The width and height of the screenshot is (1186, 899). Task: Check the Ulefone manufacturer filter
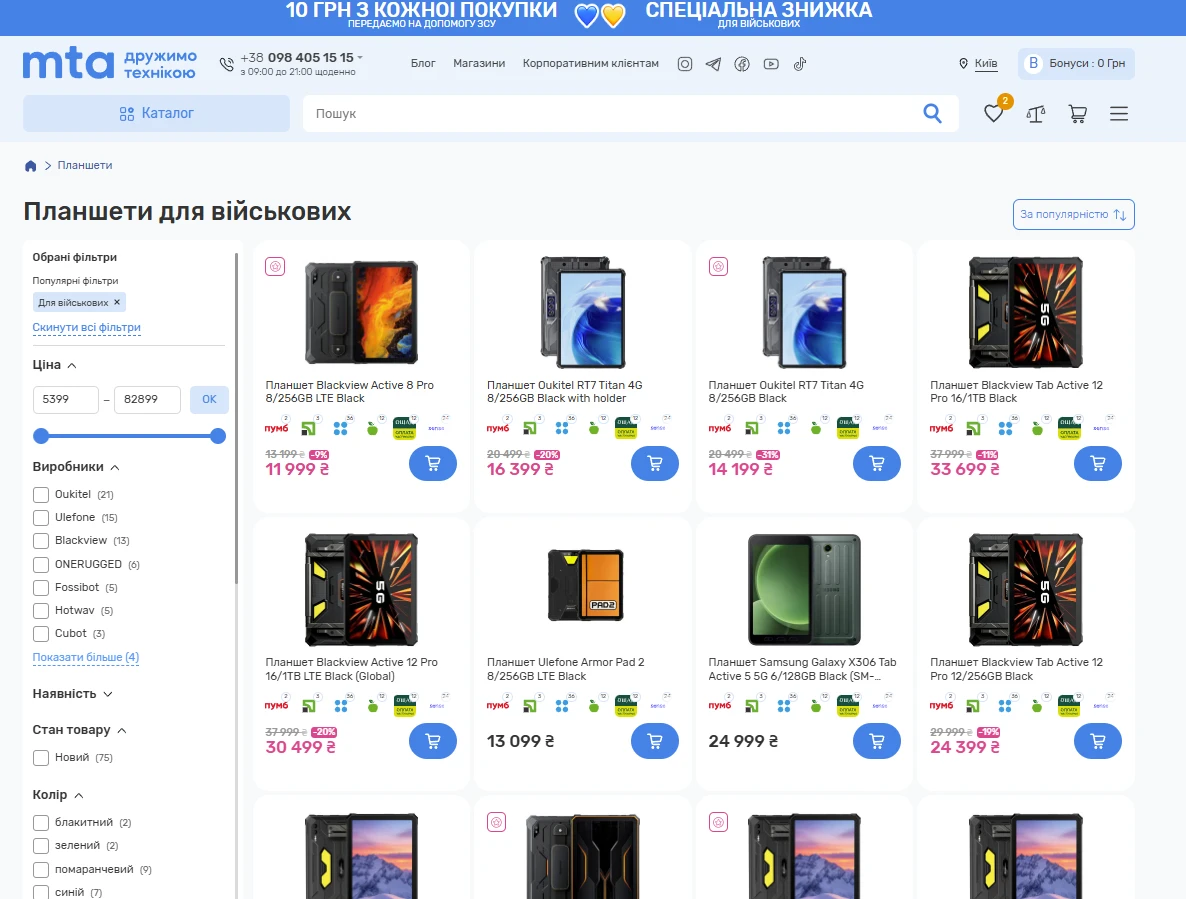[41, 518]
